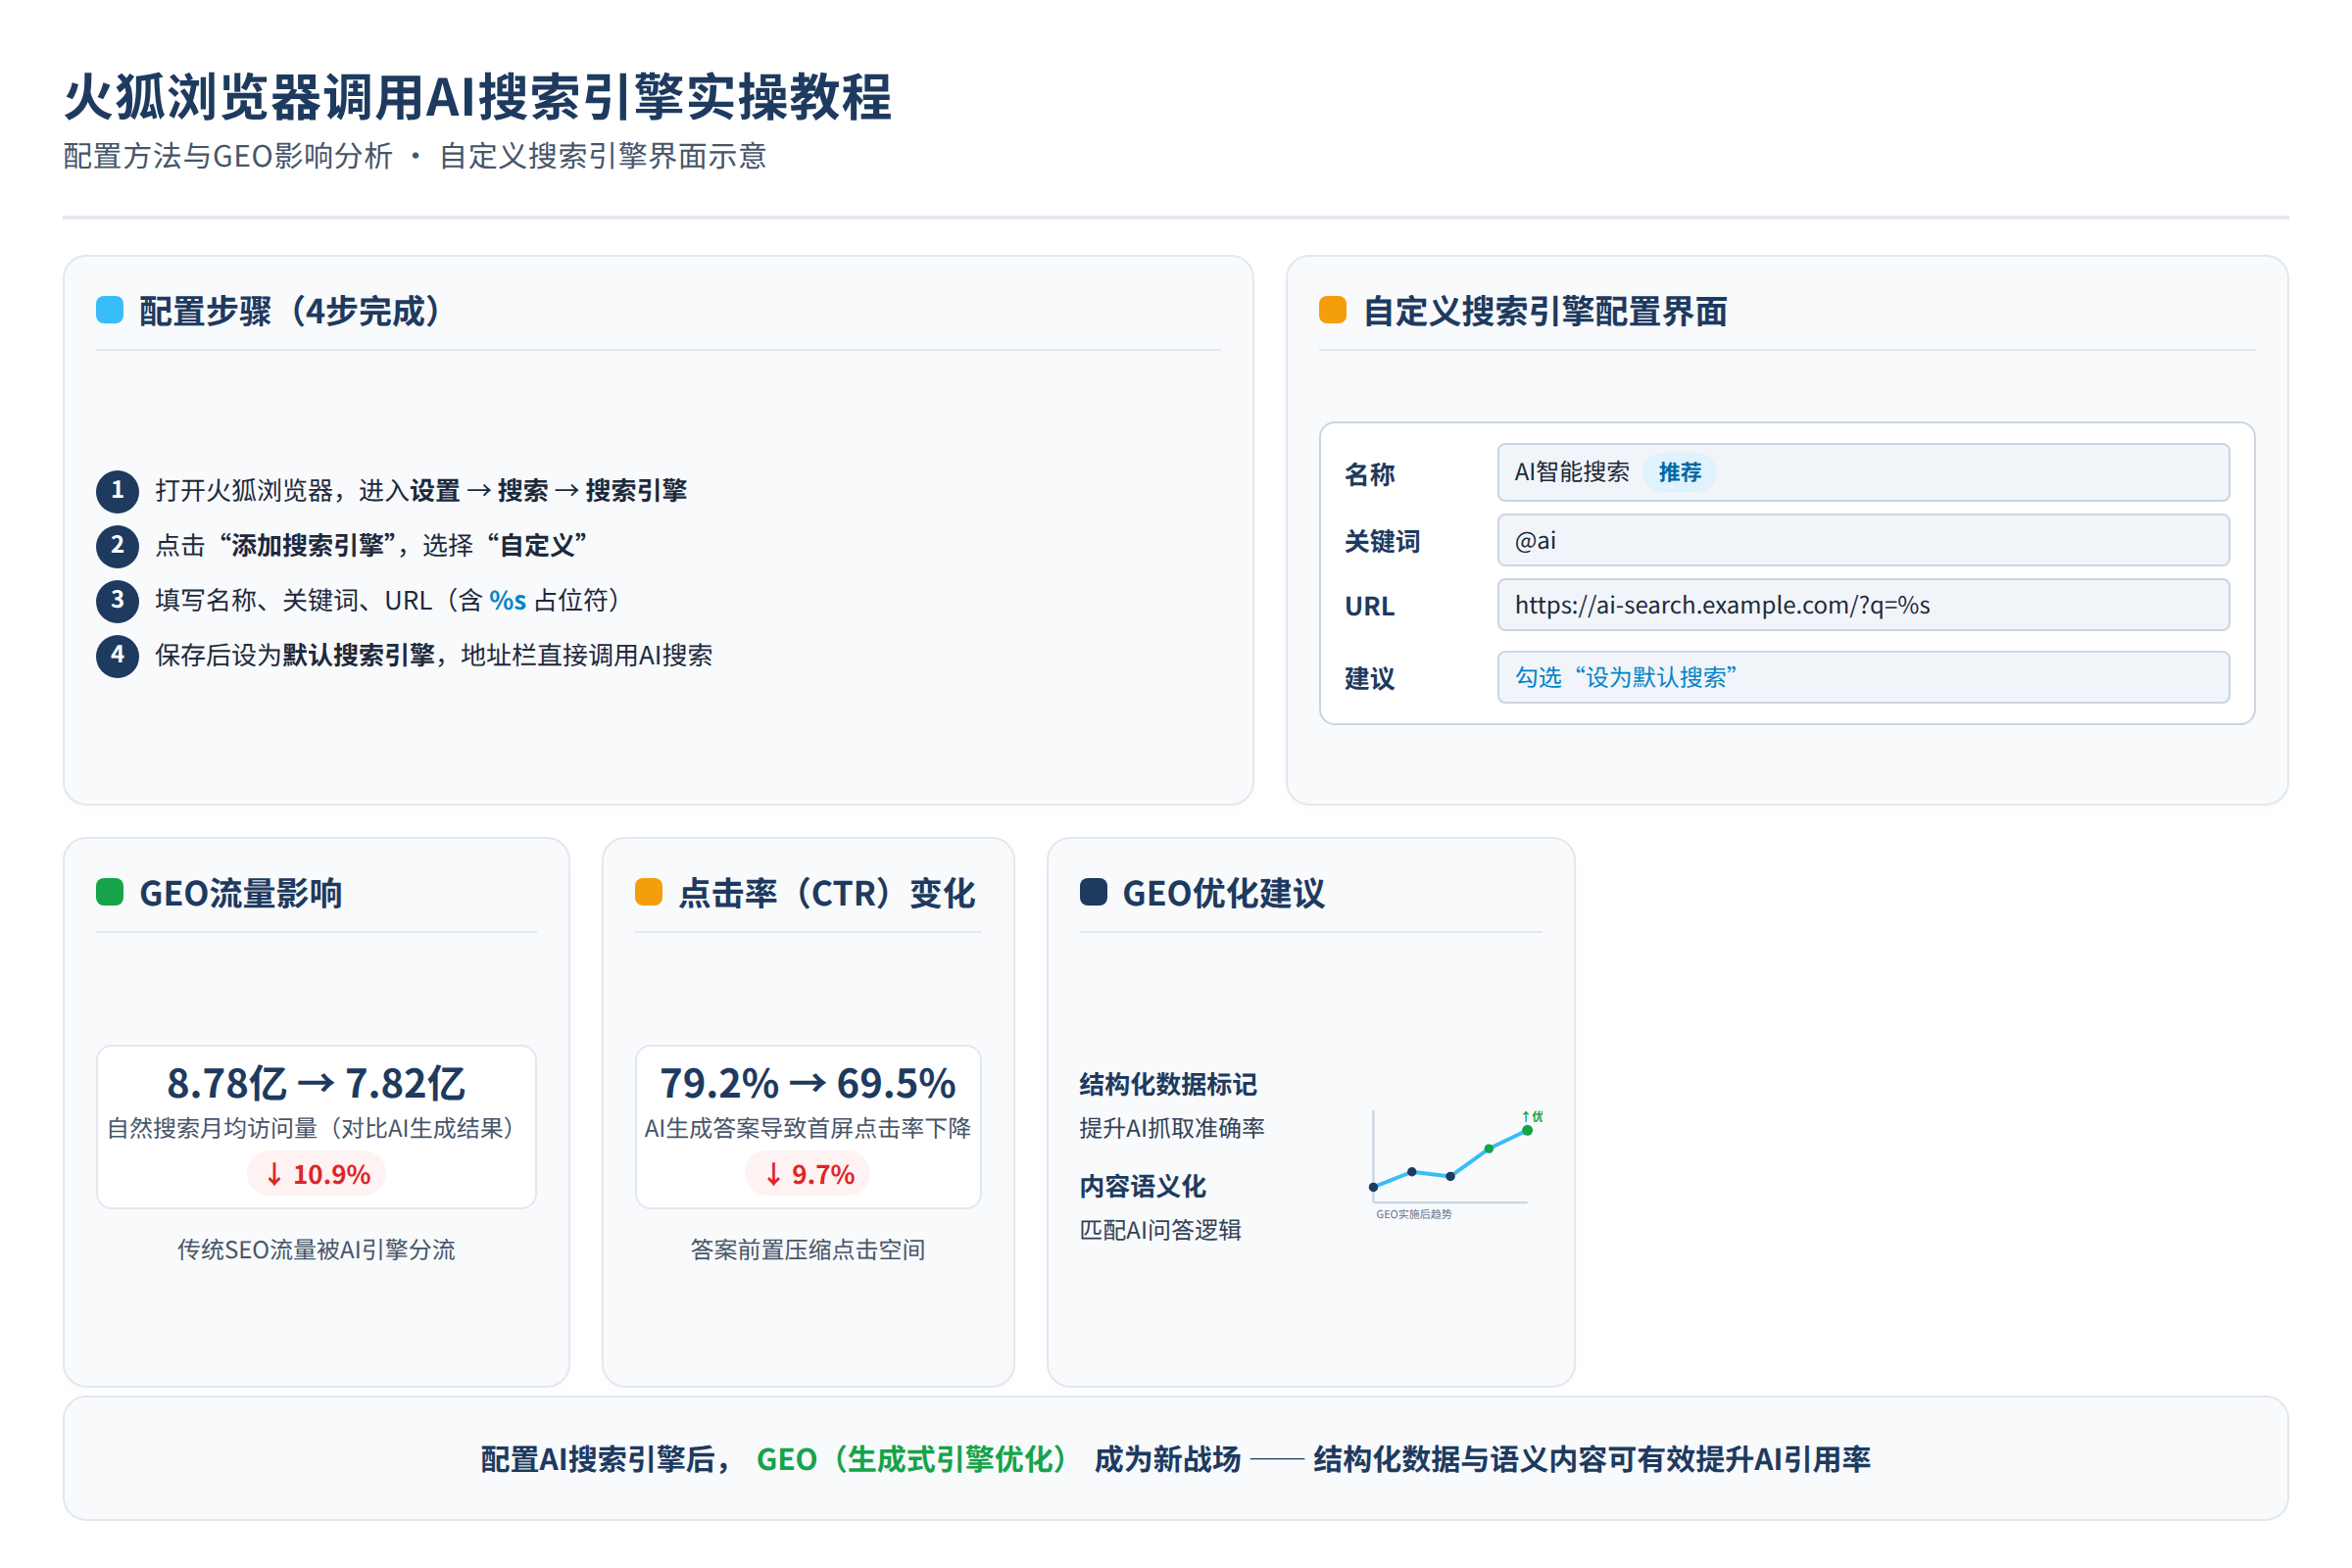Screen dimensions: 2352x1568
Task: Click the "答案前置压缩点击空间" caption
Action: 808,1250
